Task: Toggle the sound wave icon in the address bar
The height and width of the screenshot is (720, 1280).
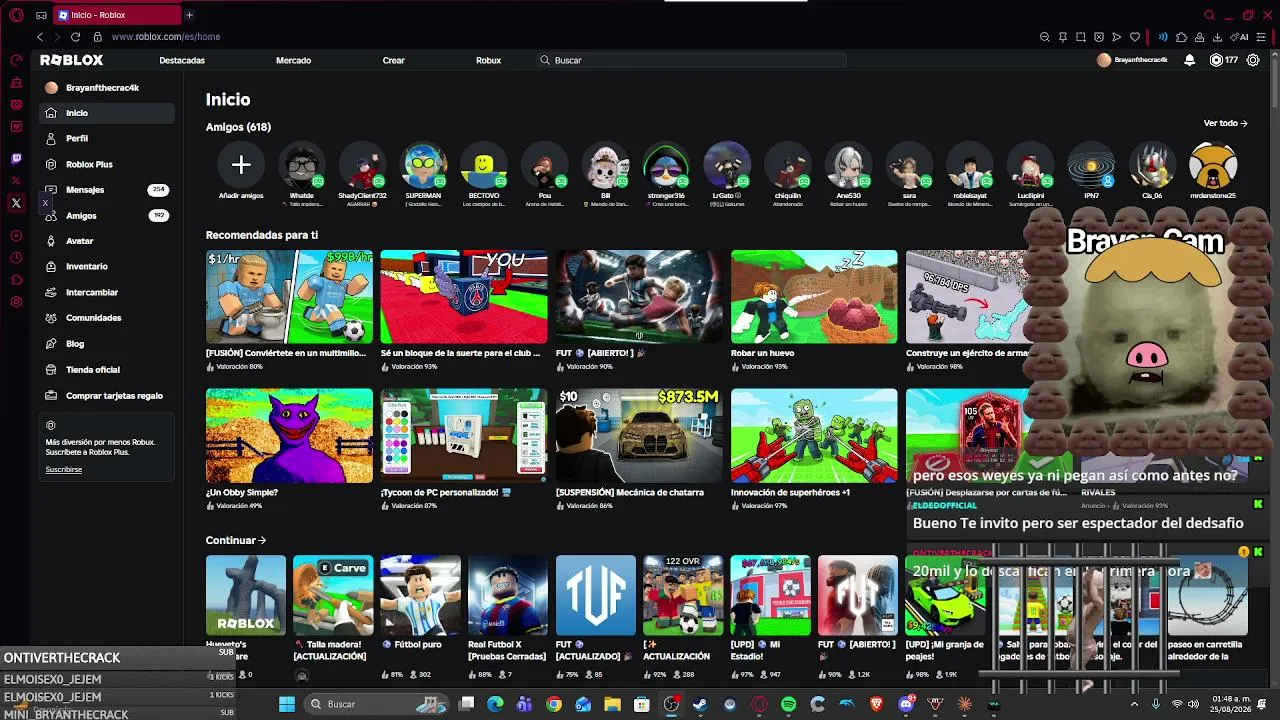Action: [x=1162, y=37]
